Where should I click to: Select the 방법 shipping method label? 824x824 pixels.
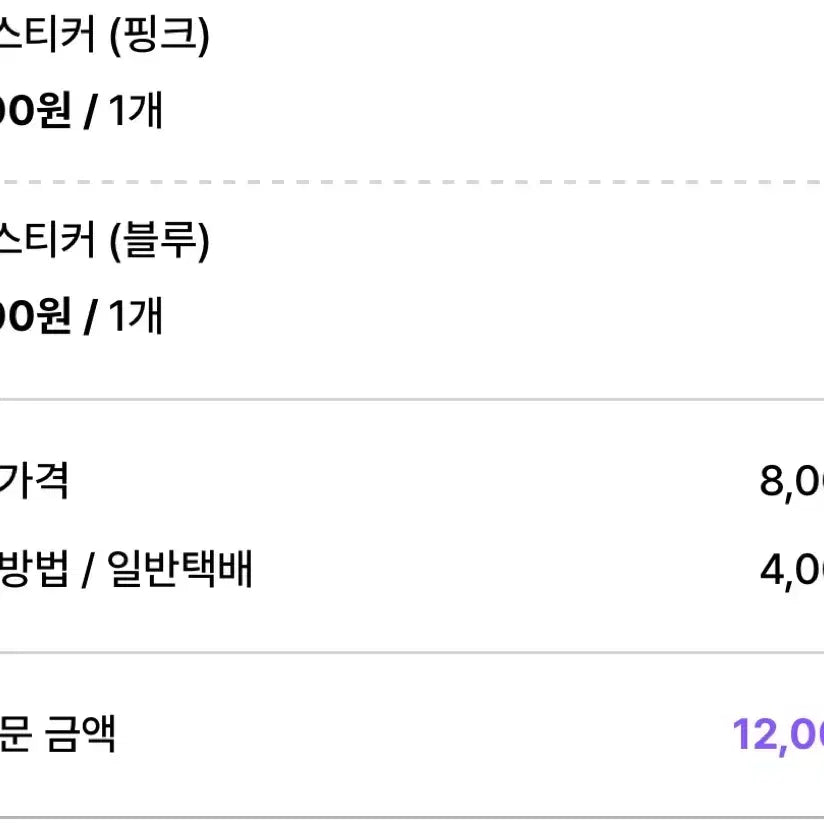tap(34, 568)
